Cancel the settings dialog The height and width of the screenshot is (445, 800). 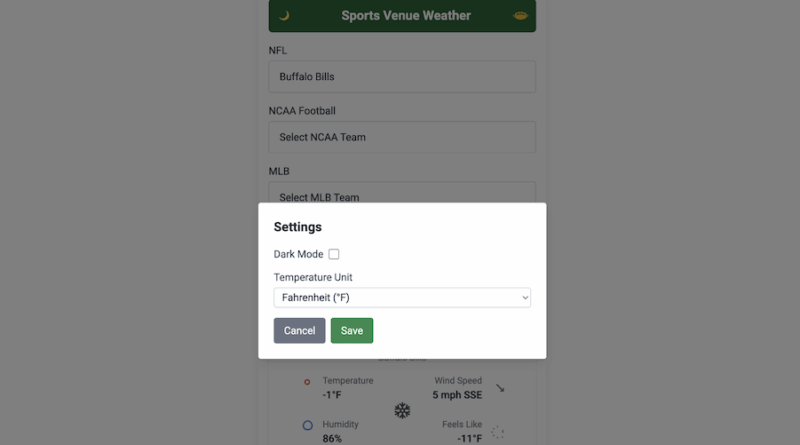coord(299,331)
